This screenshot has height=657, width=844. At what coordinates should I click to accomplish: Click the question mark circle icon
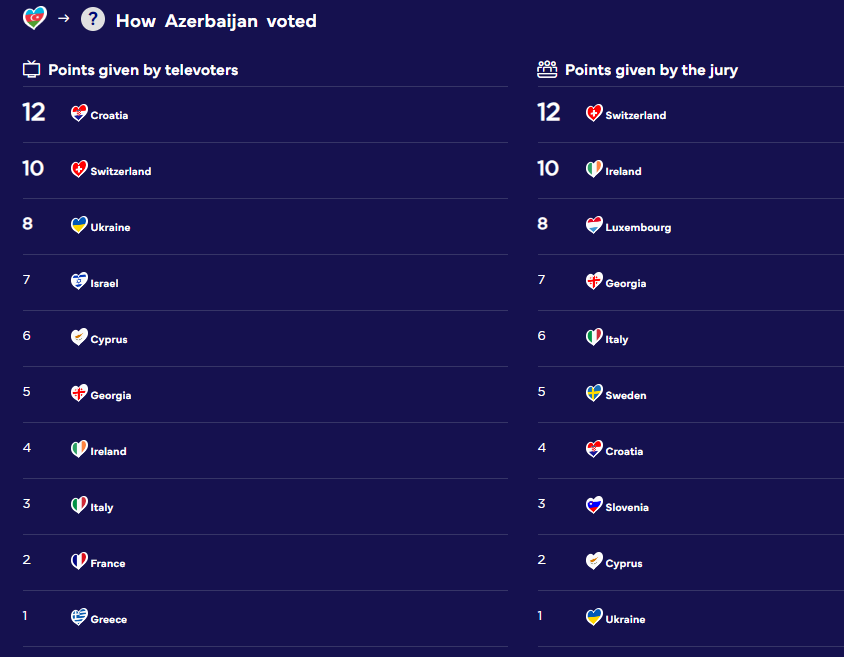click(x=93, y=19)
